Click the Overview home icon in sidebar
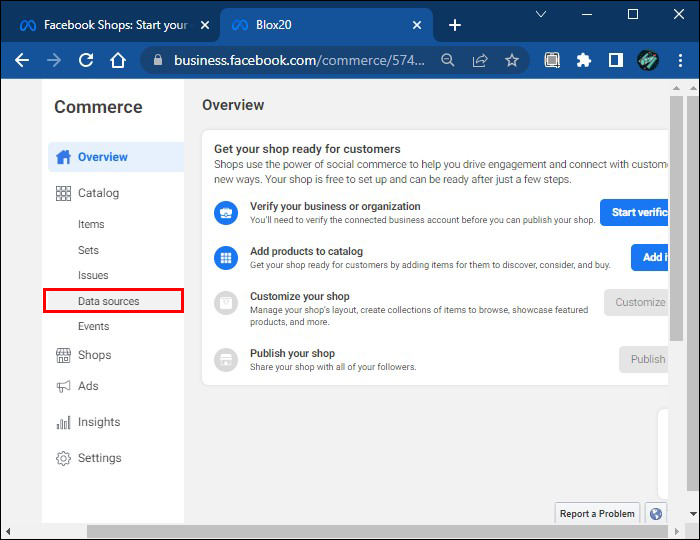Viewport: 700px width, 540px height. [x=64, y=157]
